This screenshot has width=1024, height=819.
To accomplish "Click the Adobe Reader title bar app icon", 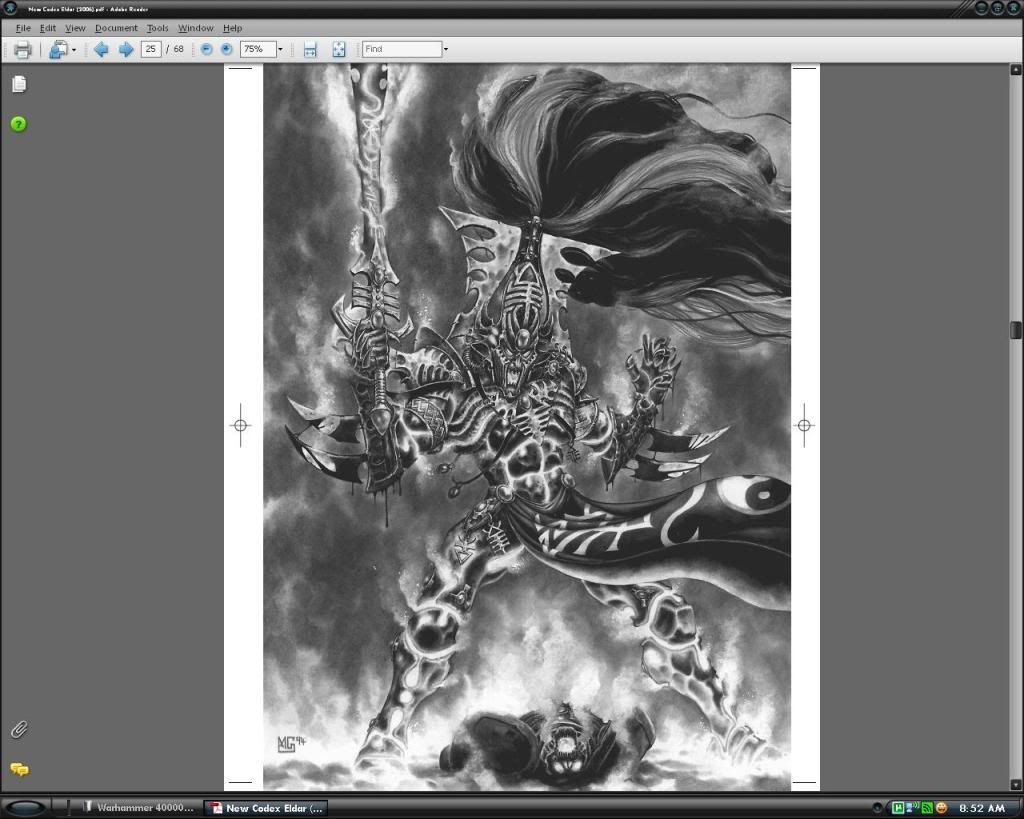I will tap(9, 8).
